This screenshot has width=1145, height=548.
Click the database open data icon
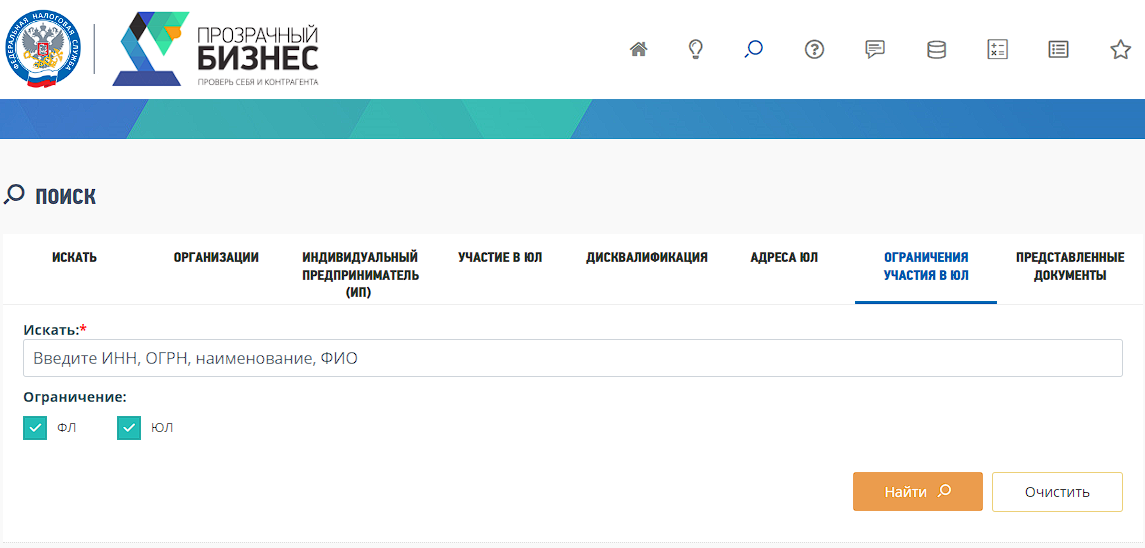[936, 49]
